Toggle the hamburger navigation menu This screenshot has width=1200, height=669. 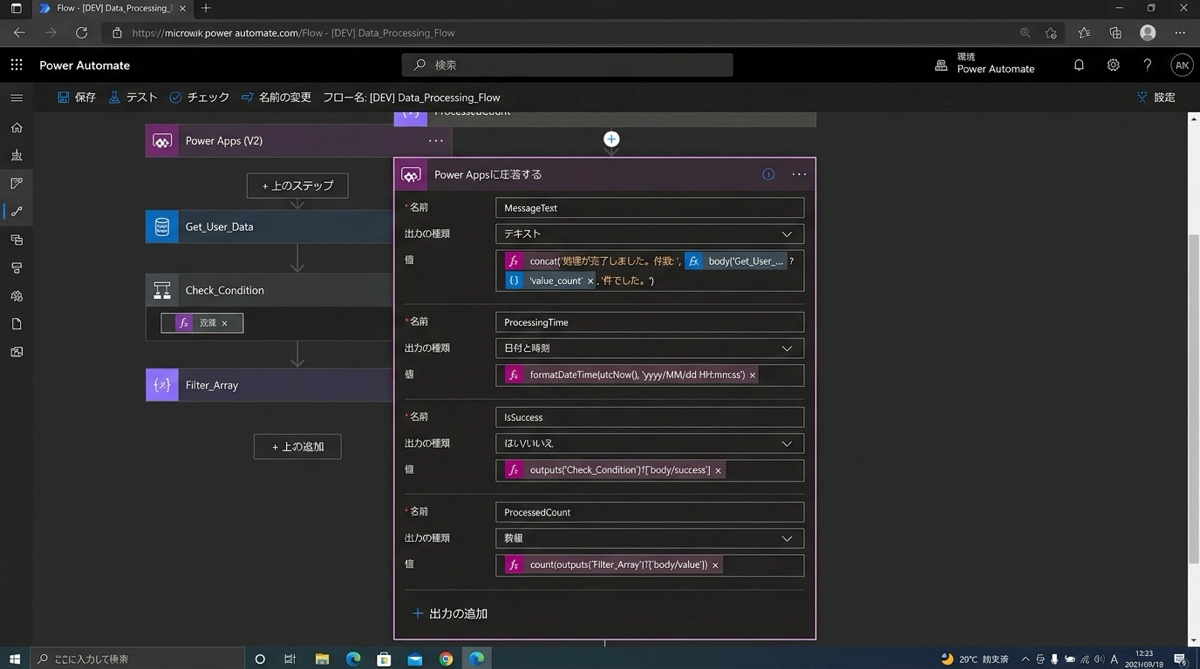16,98
